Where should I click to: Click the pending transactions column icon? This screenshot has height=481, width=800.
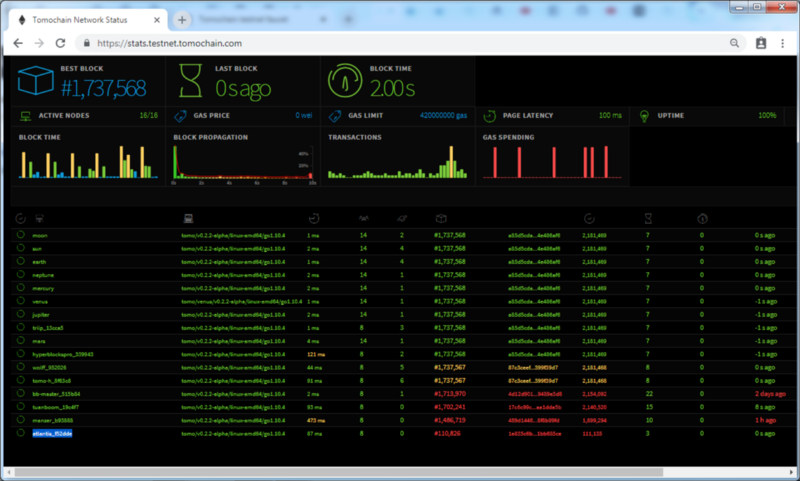point(401,218)
